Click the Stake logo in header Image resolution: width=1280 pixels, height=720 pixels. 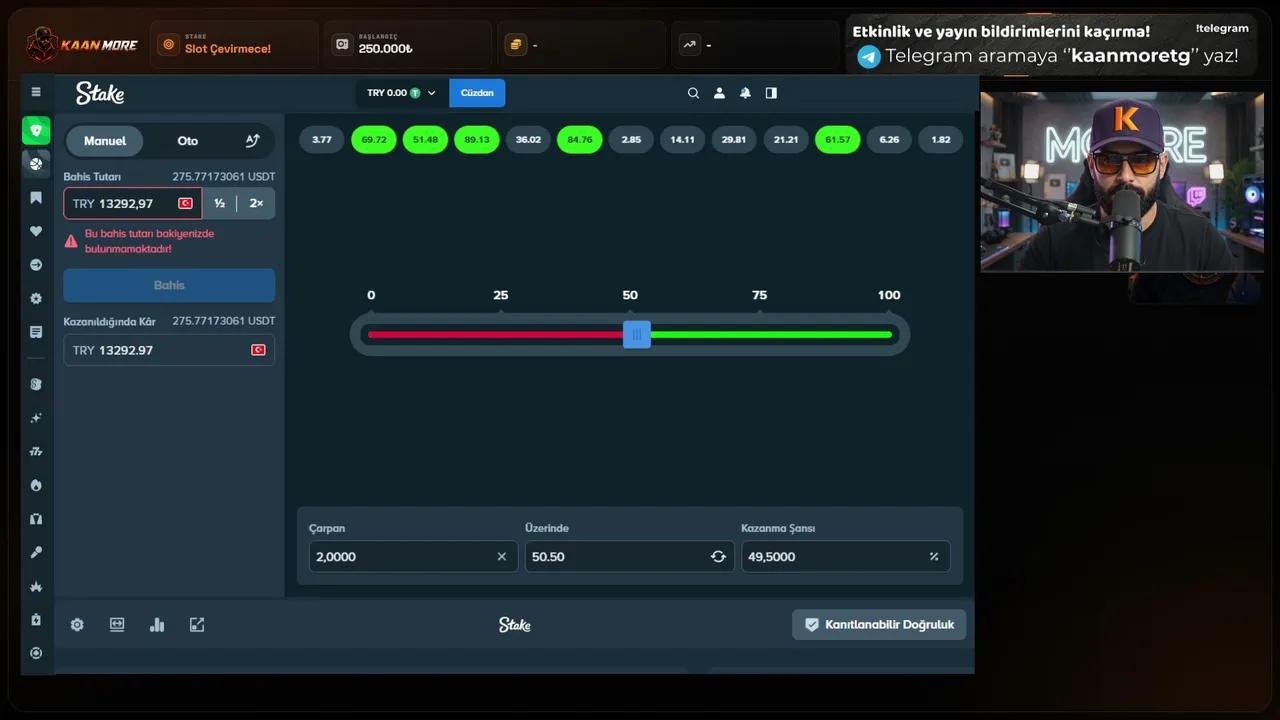[100, 93]
